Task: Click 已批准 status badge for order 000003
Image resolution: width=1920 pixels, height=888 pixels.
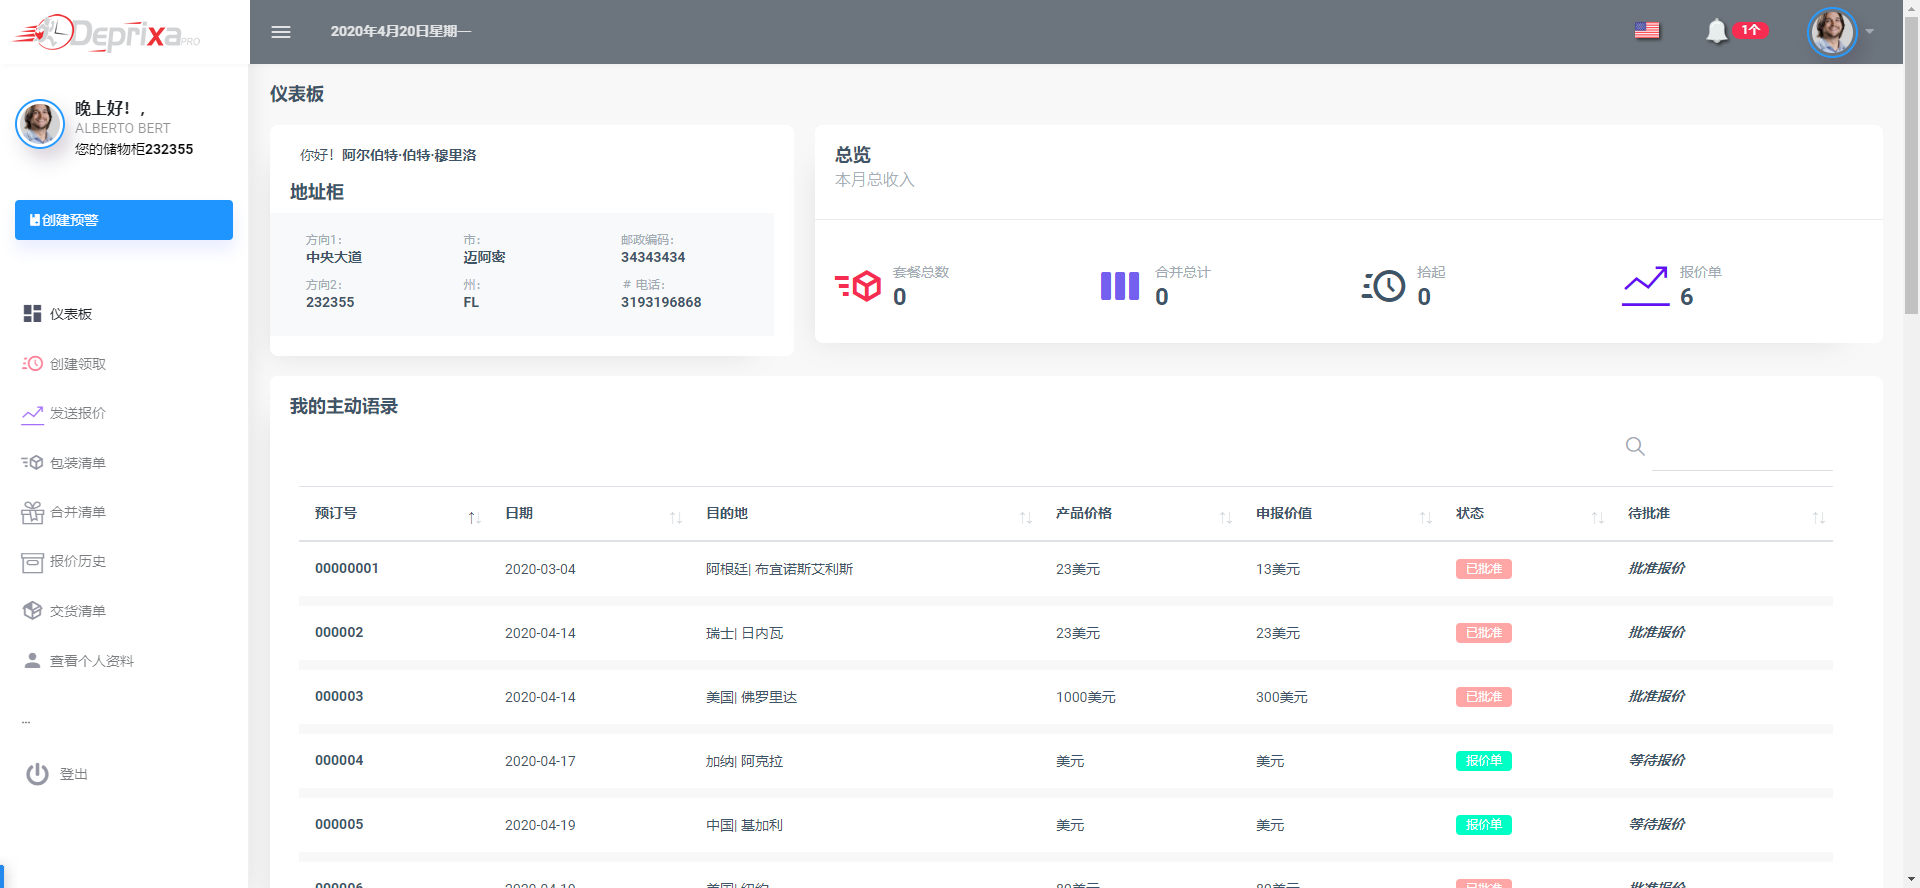Action: tap(1484, 697)
